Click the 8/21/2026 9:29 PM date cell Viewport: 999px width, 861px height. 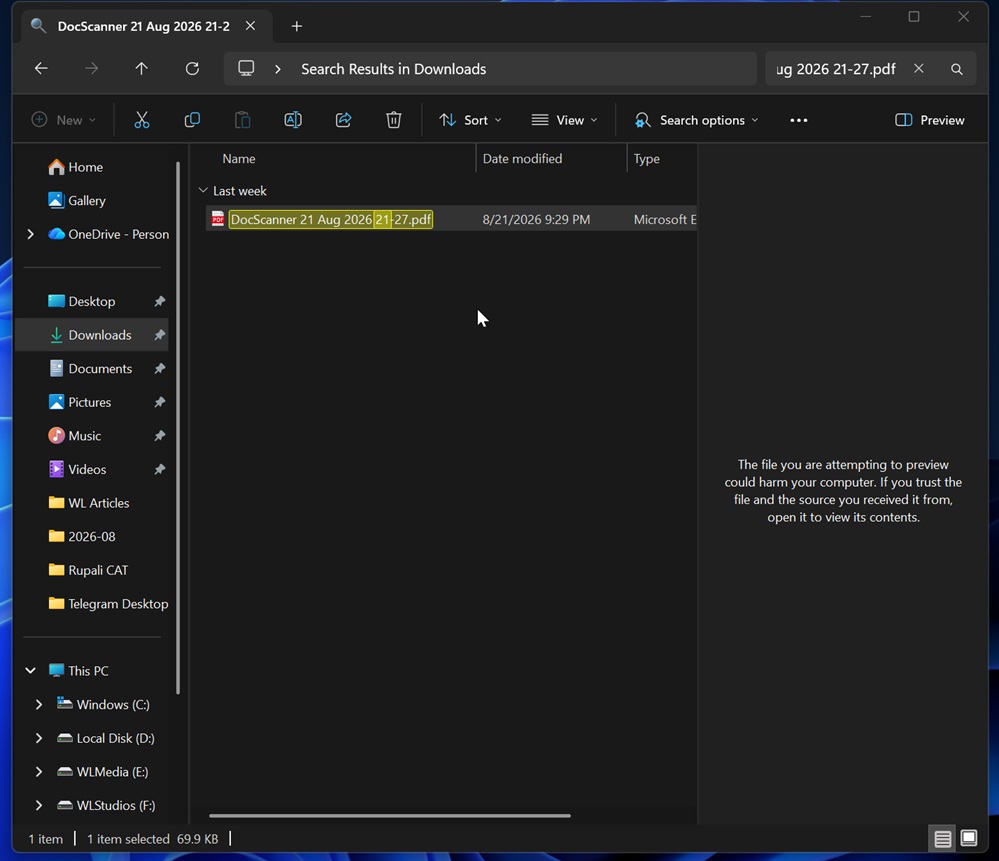click(x=536, y=219)
